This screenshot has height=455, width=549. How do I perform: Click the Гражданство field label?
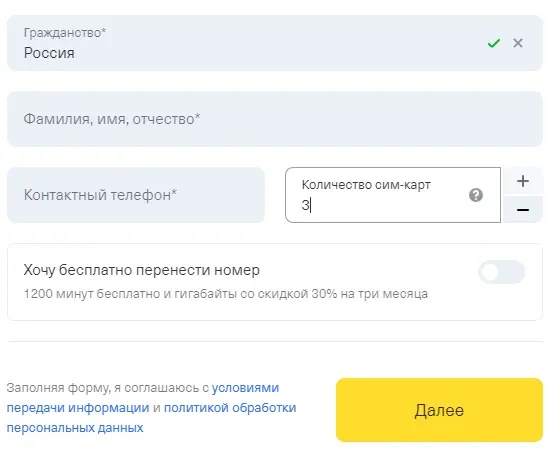[65, 33]
